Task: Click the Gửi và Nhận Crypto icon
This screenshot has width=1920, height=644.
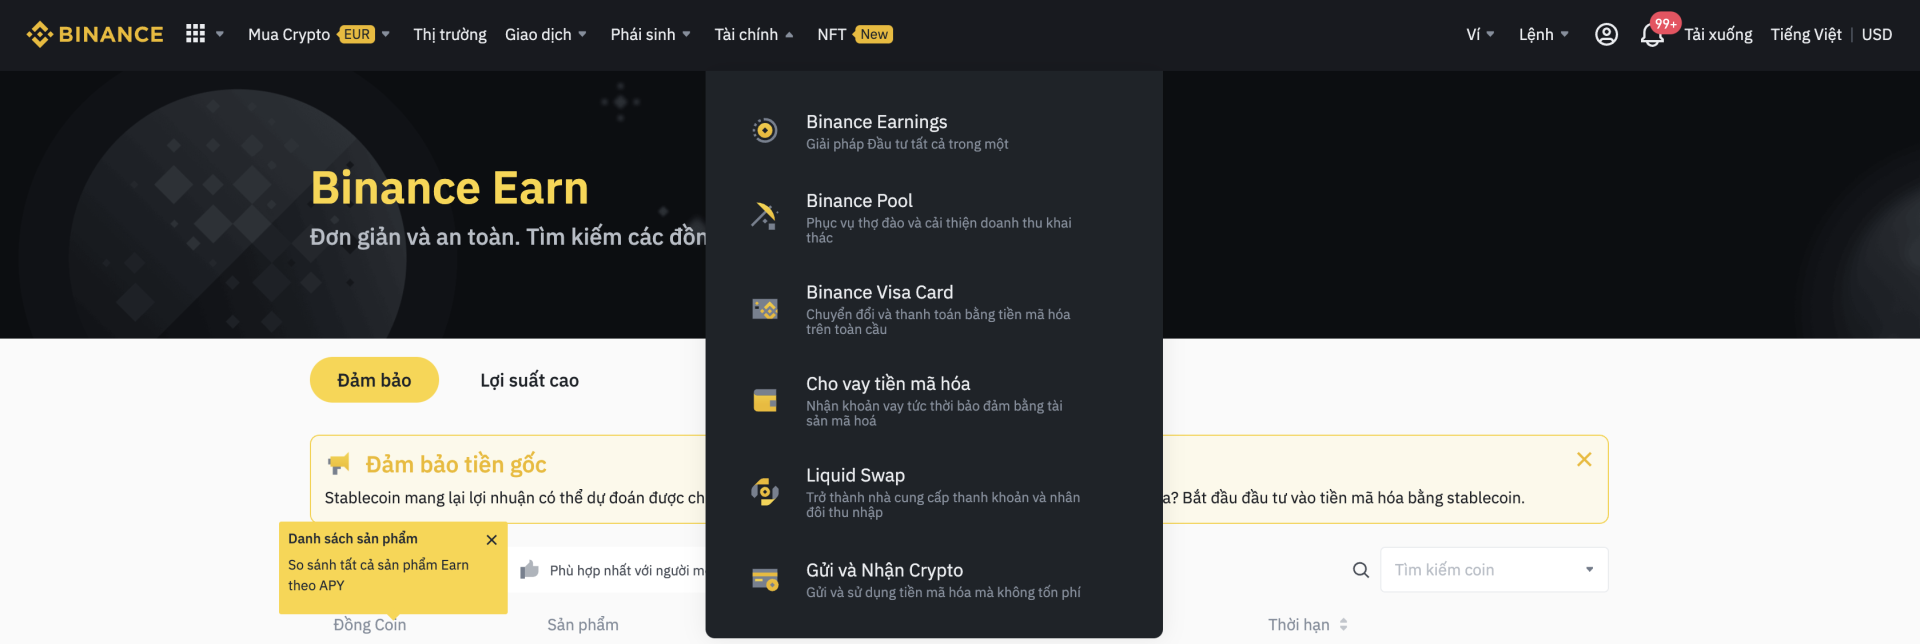Action: 765,579
